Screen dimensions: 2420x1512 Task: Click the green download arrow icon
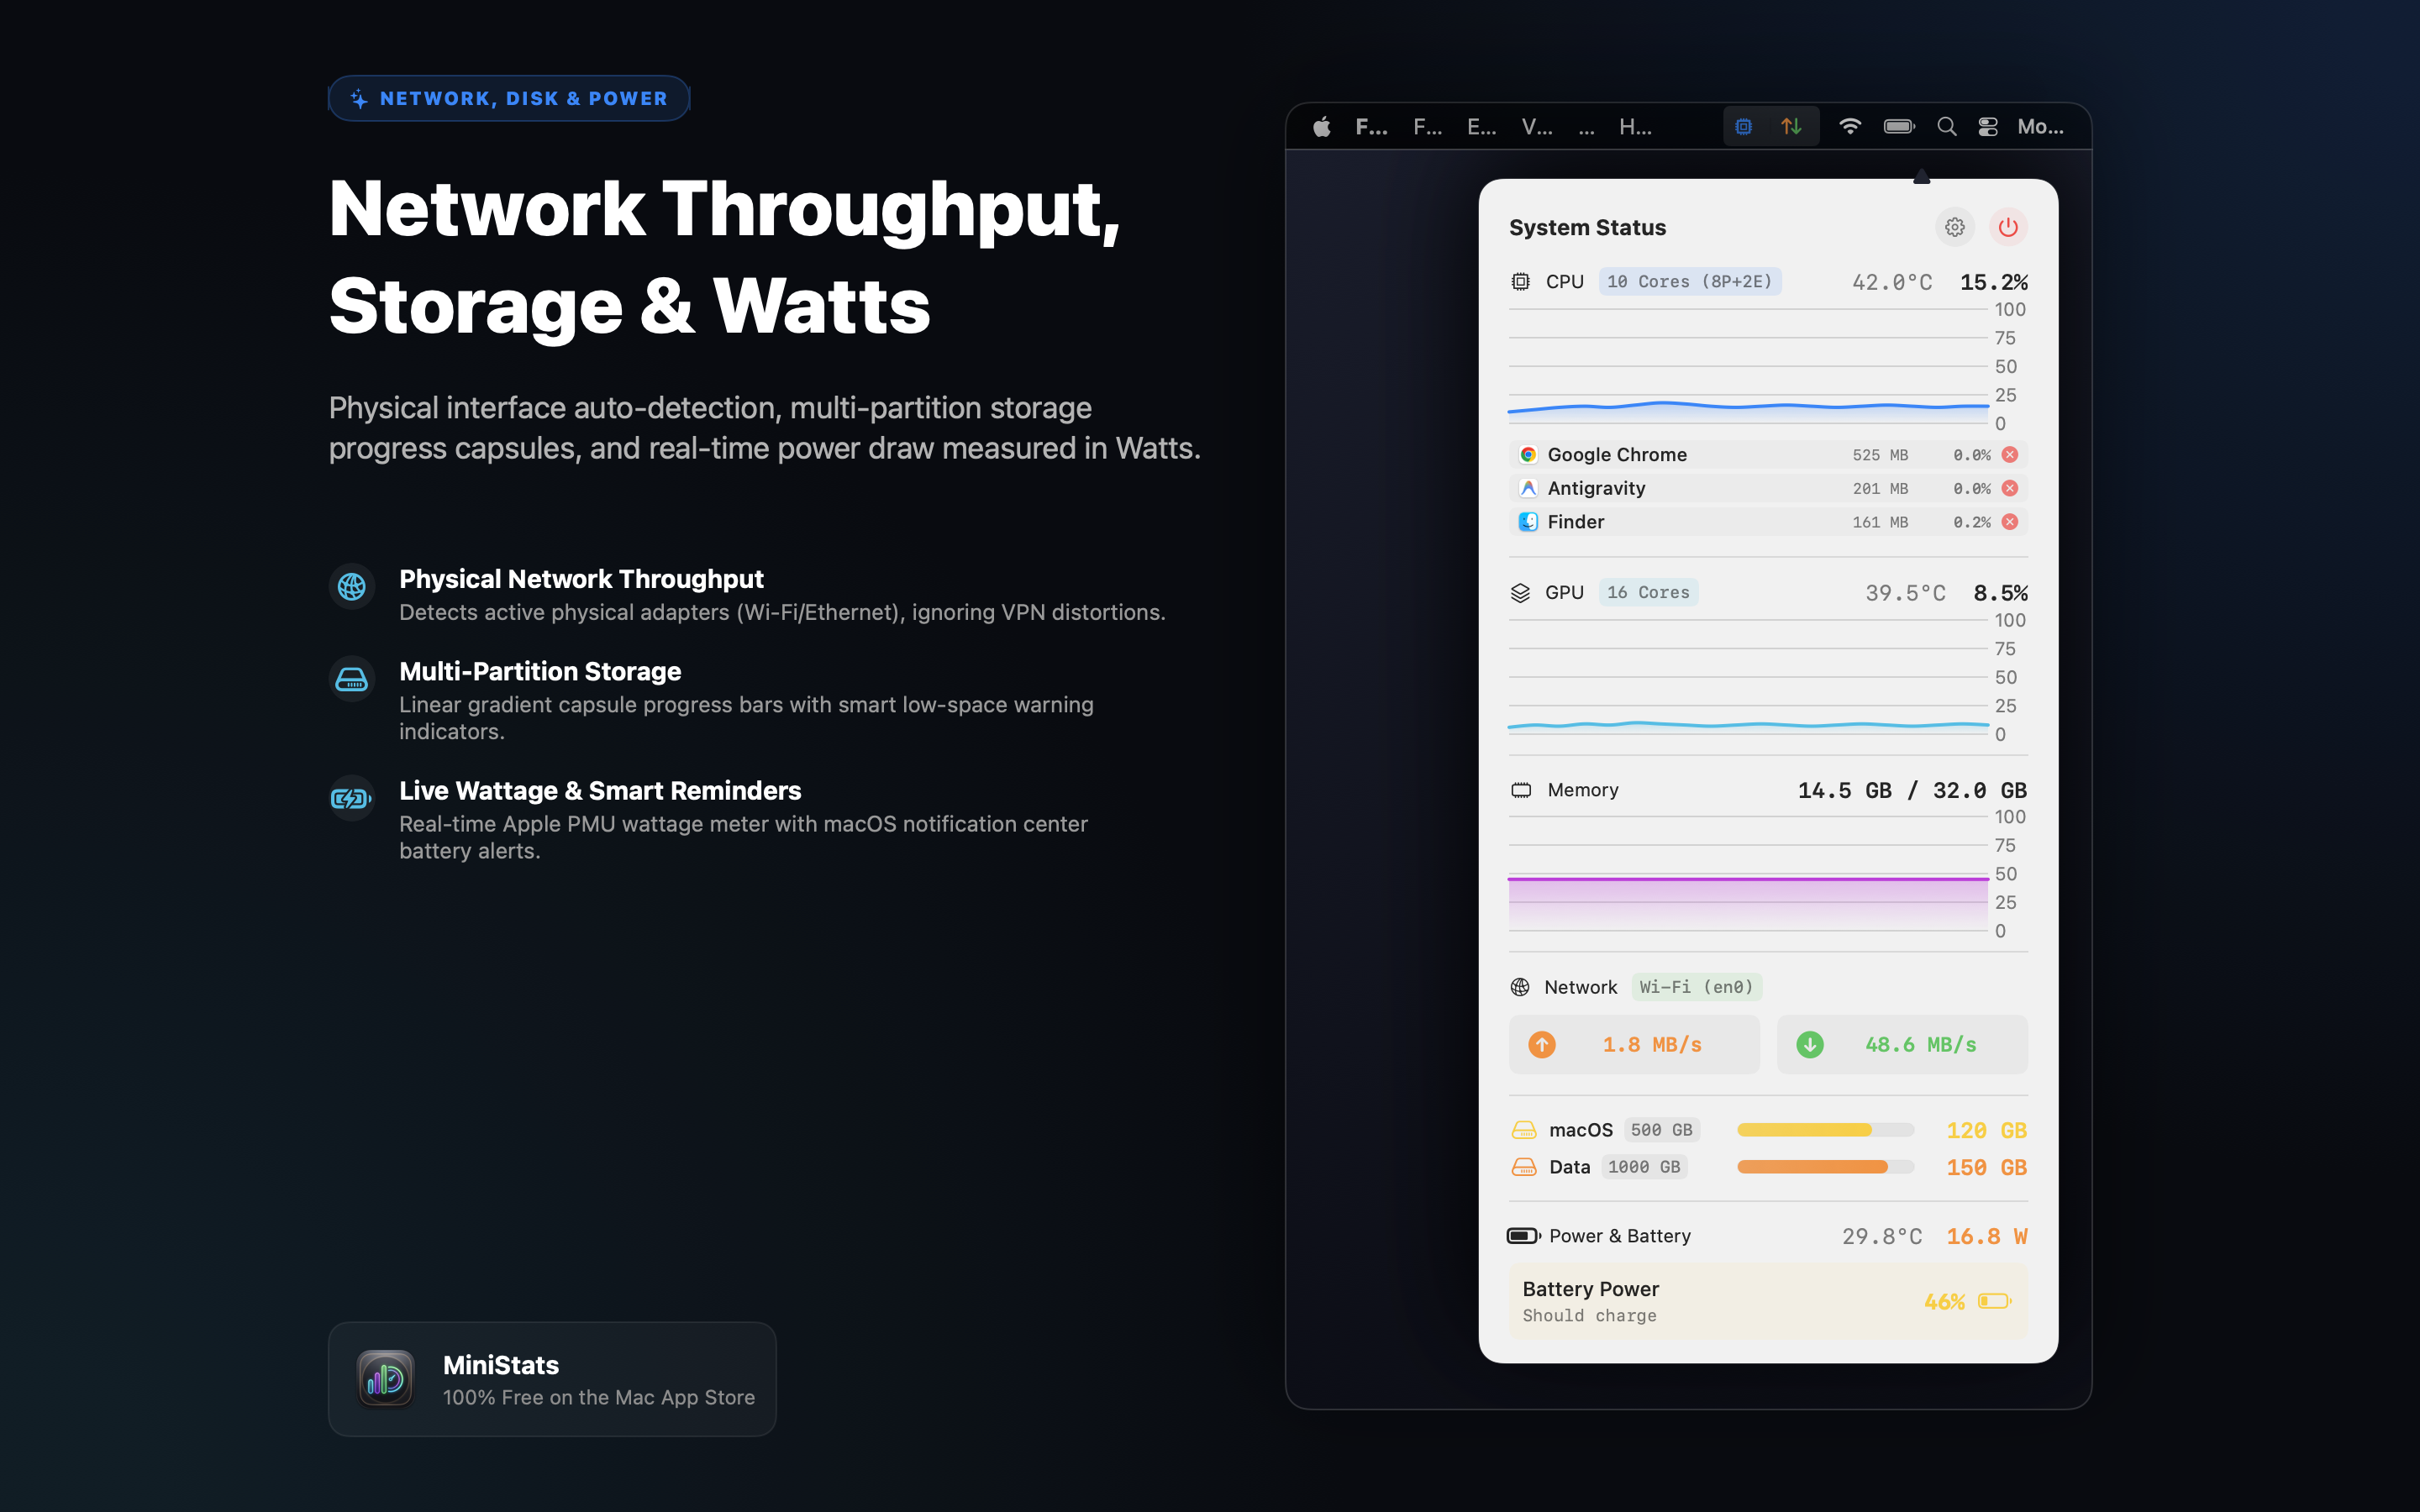point(1810,1044)
